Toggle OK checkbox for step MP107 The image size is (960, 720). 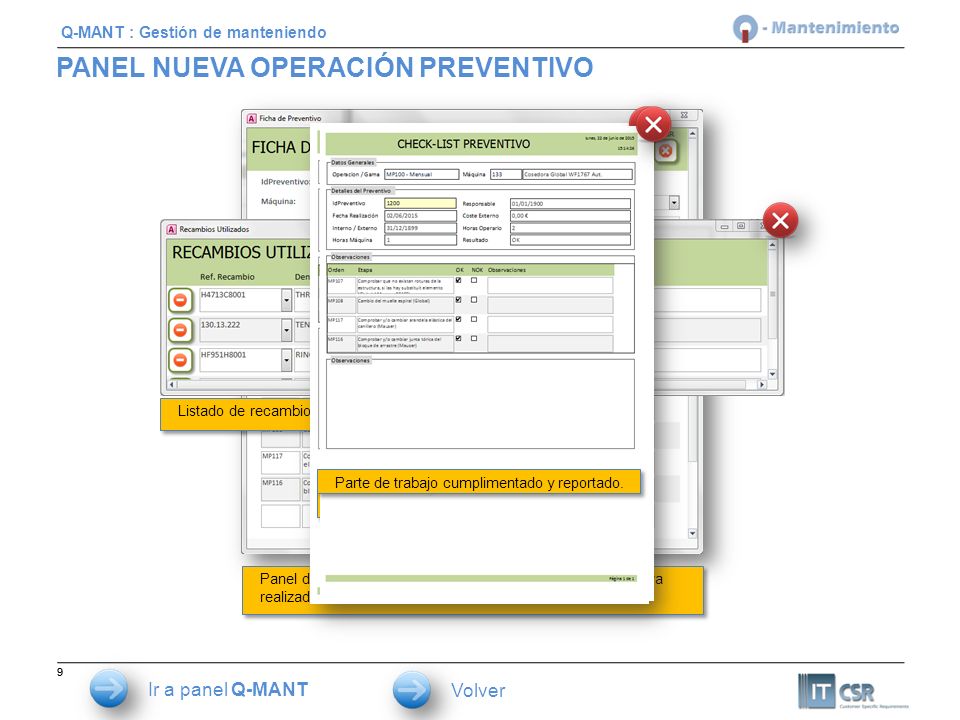(458, 280)
